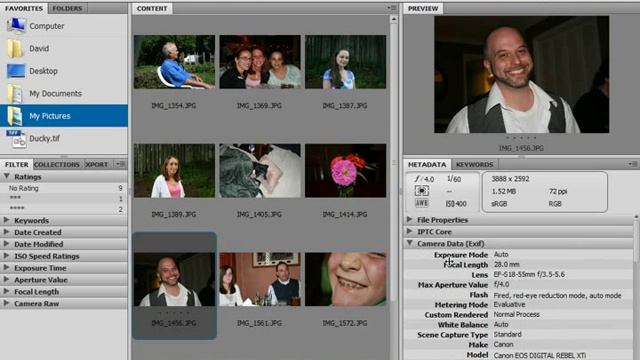Expand the Focal Length filter
Viewport: 640px width, 360px height.
coord(7,291)
